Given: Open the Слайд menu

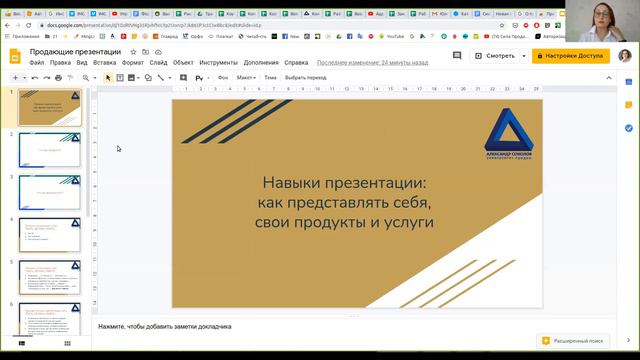Looking at the screenshot, I should 158,62.
